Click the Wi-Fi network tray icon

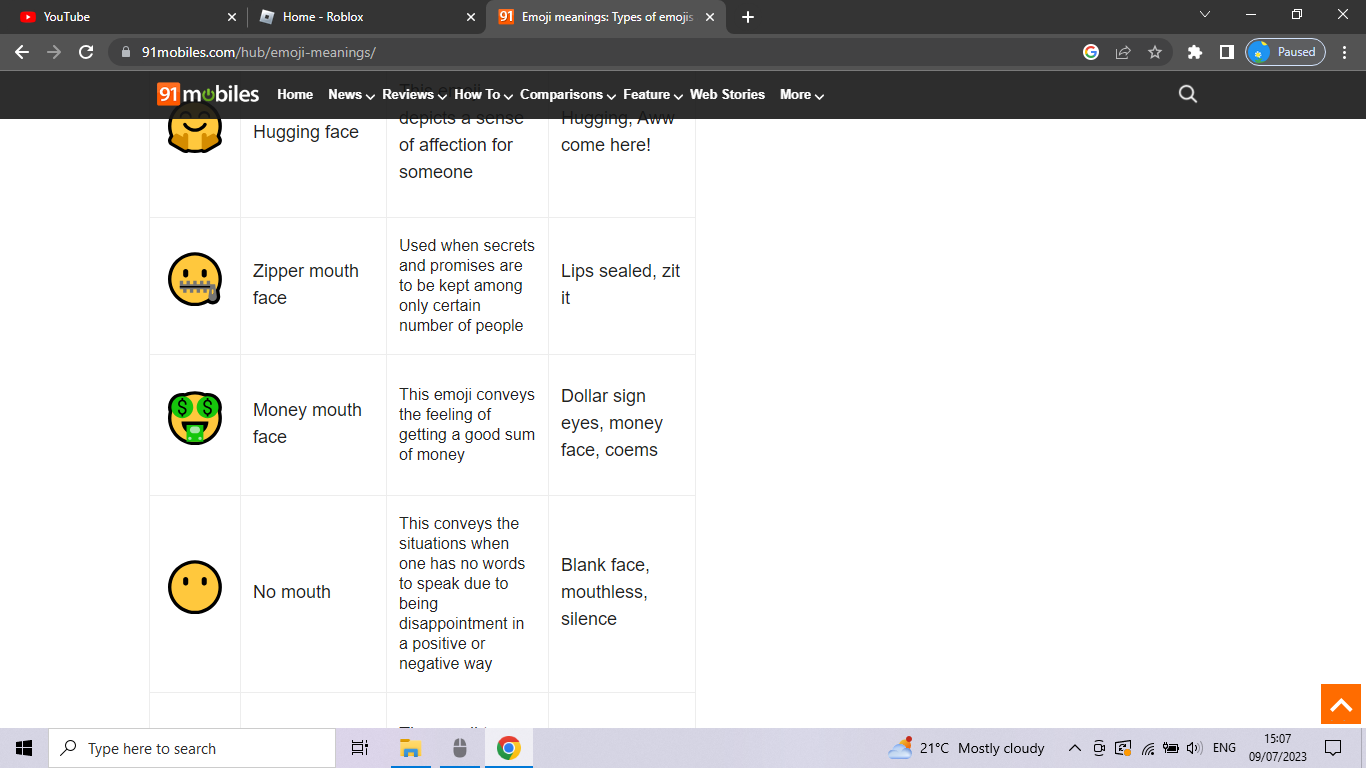tap(1148, 748)
